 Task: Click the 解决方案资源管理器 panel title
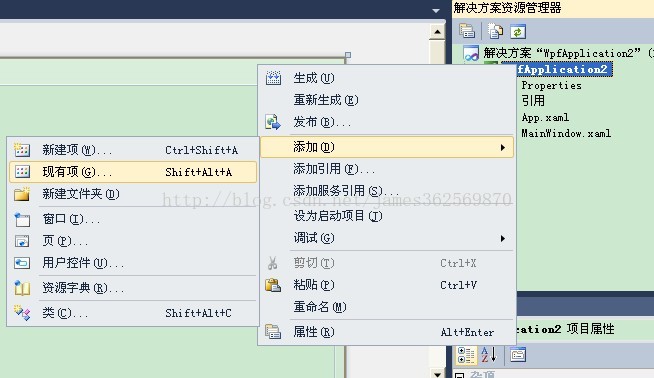click(x=507, y=8)
